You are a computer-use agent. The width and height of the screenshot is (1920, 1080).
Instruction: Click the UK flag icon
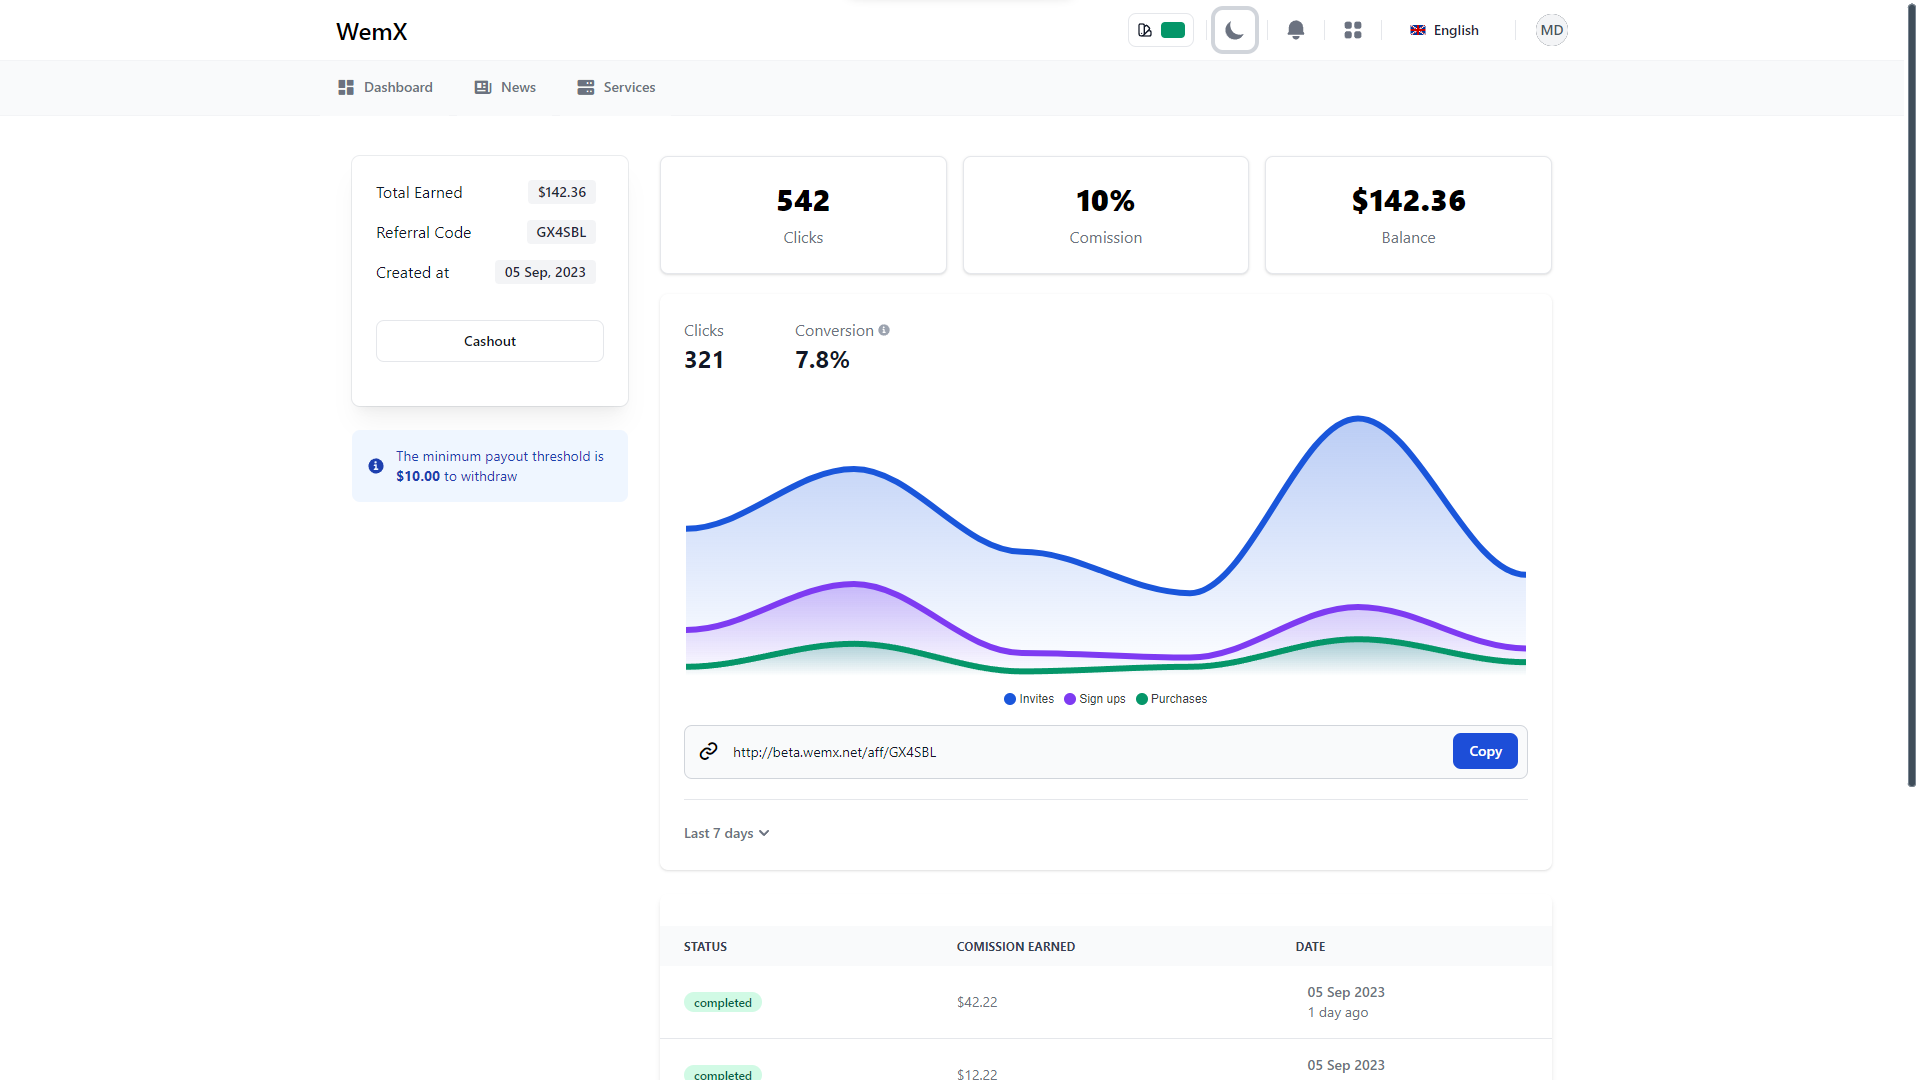[1418, 30]
